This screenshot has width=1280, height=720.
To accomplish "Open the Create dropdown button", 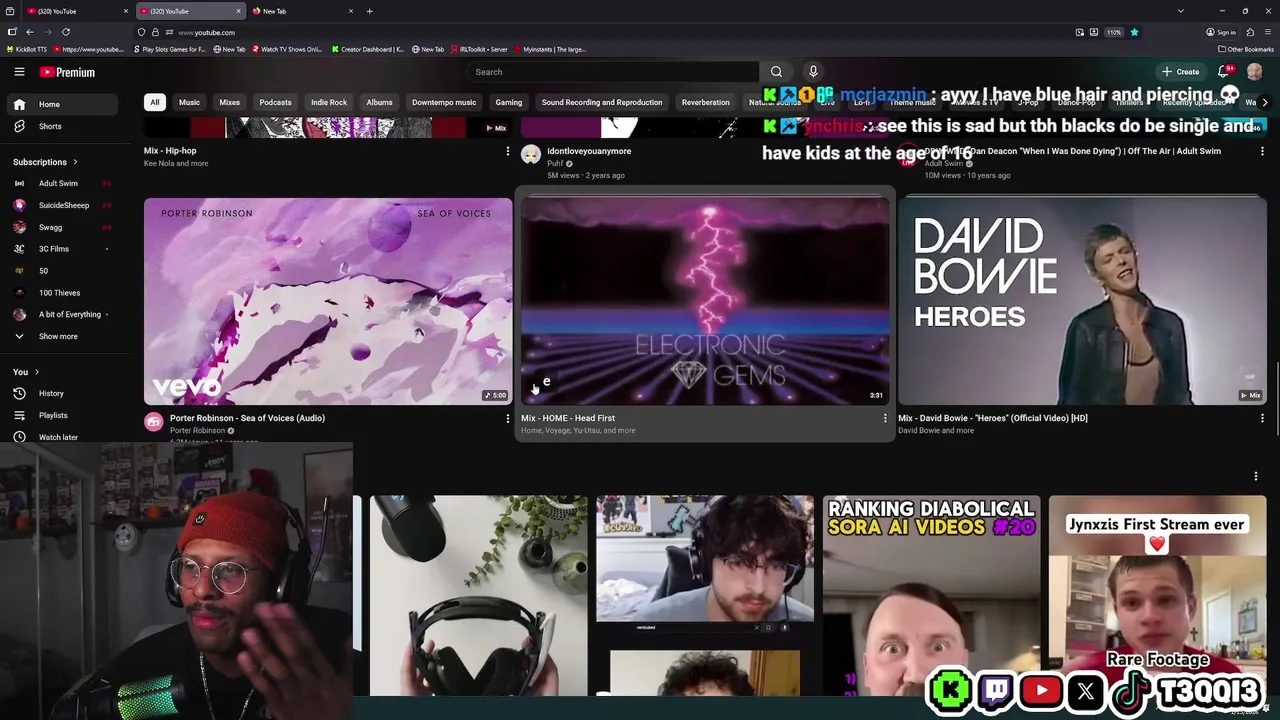I will pos(1180,72).
